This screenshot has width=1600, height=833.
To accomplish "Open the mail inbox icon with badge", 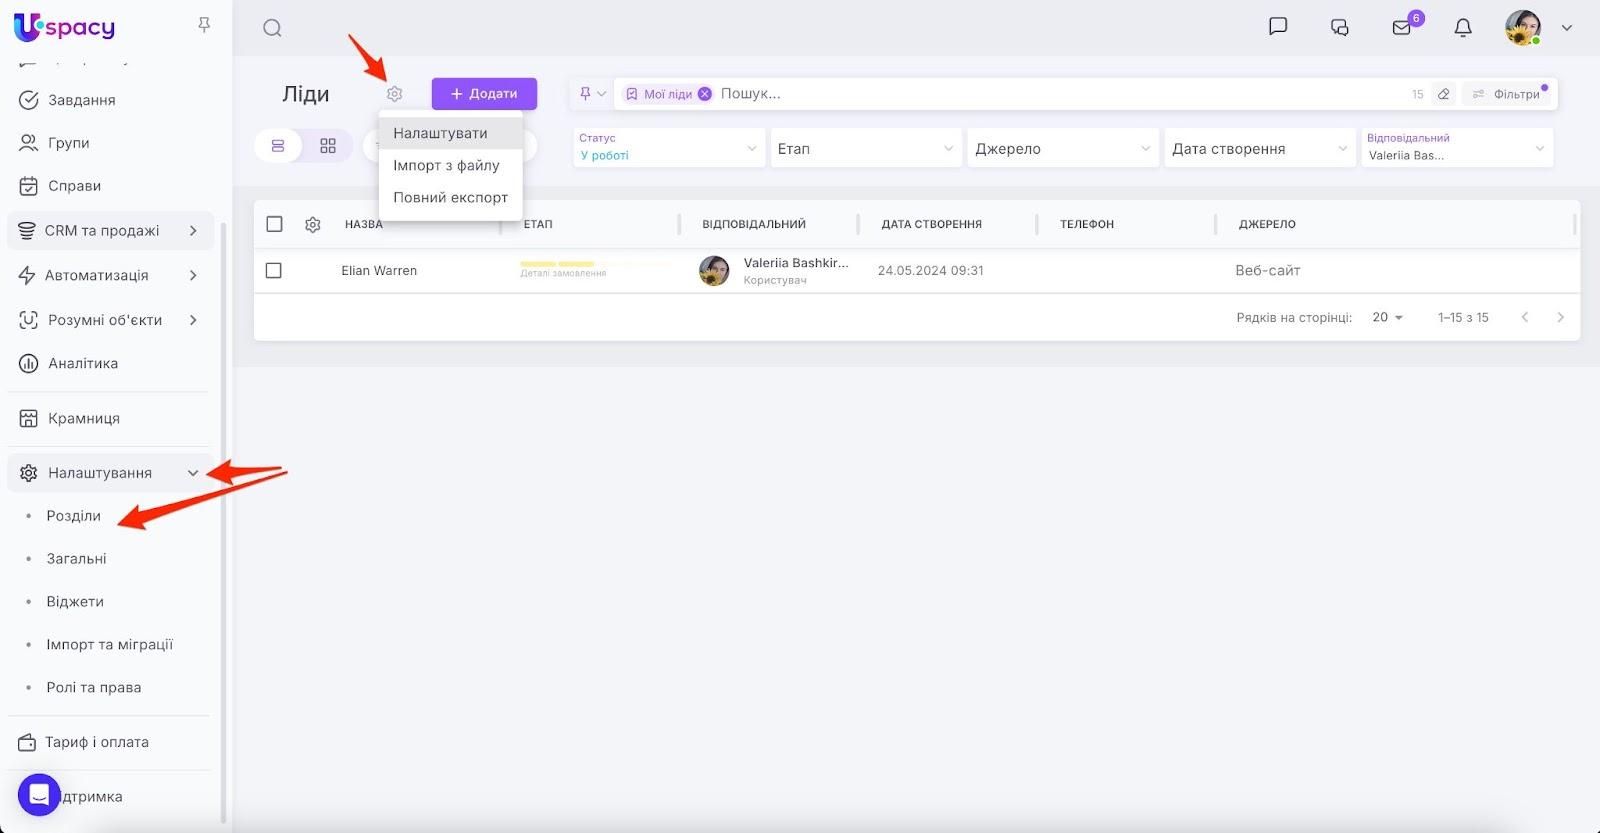I will point(1402,28).
